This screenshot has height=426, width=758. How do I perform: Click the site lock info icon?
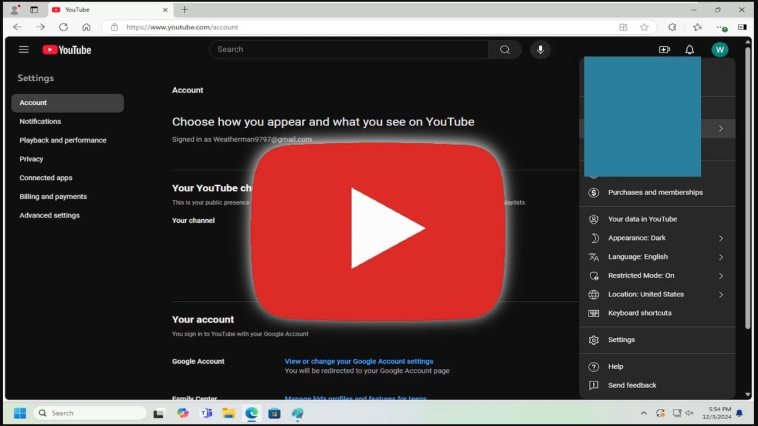tap(114, 27)
